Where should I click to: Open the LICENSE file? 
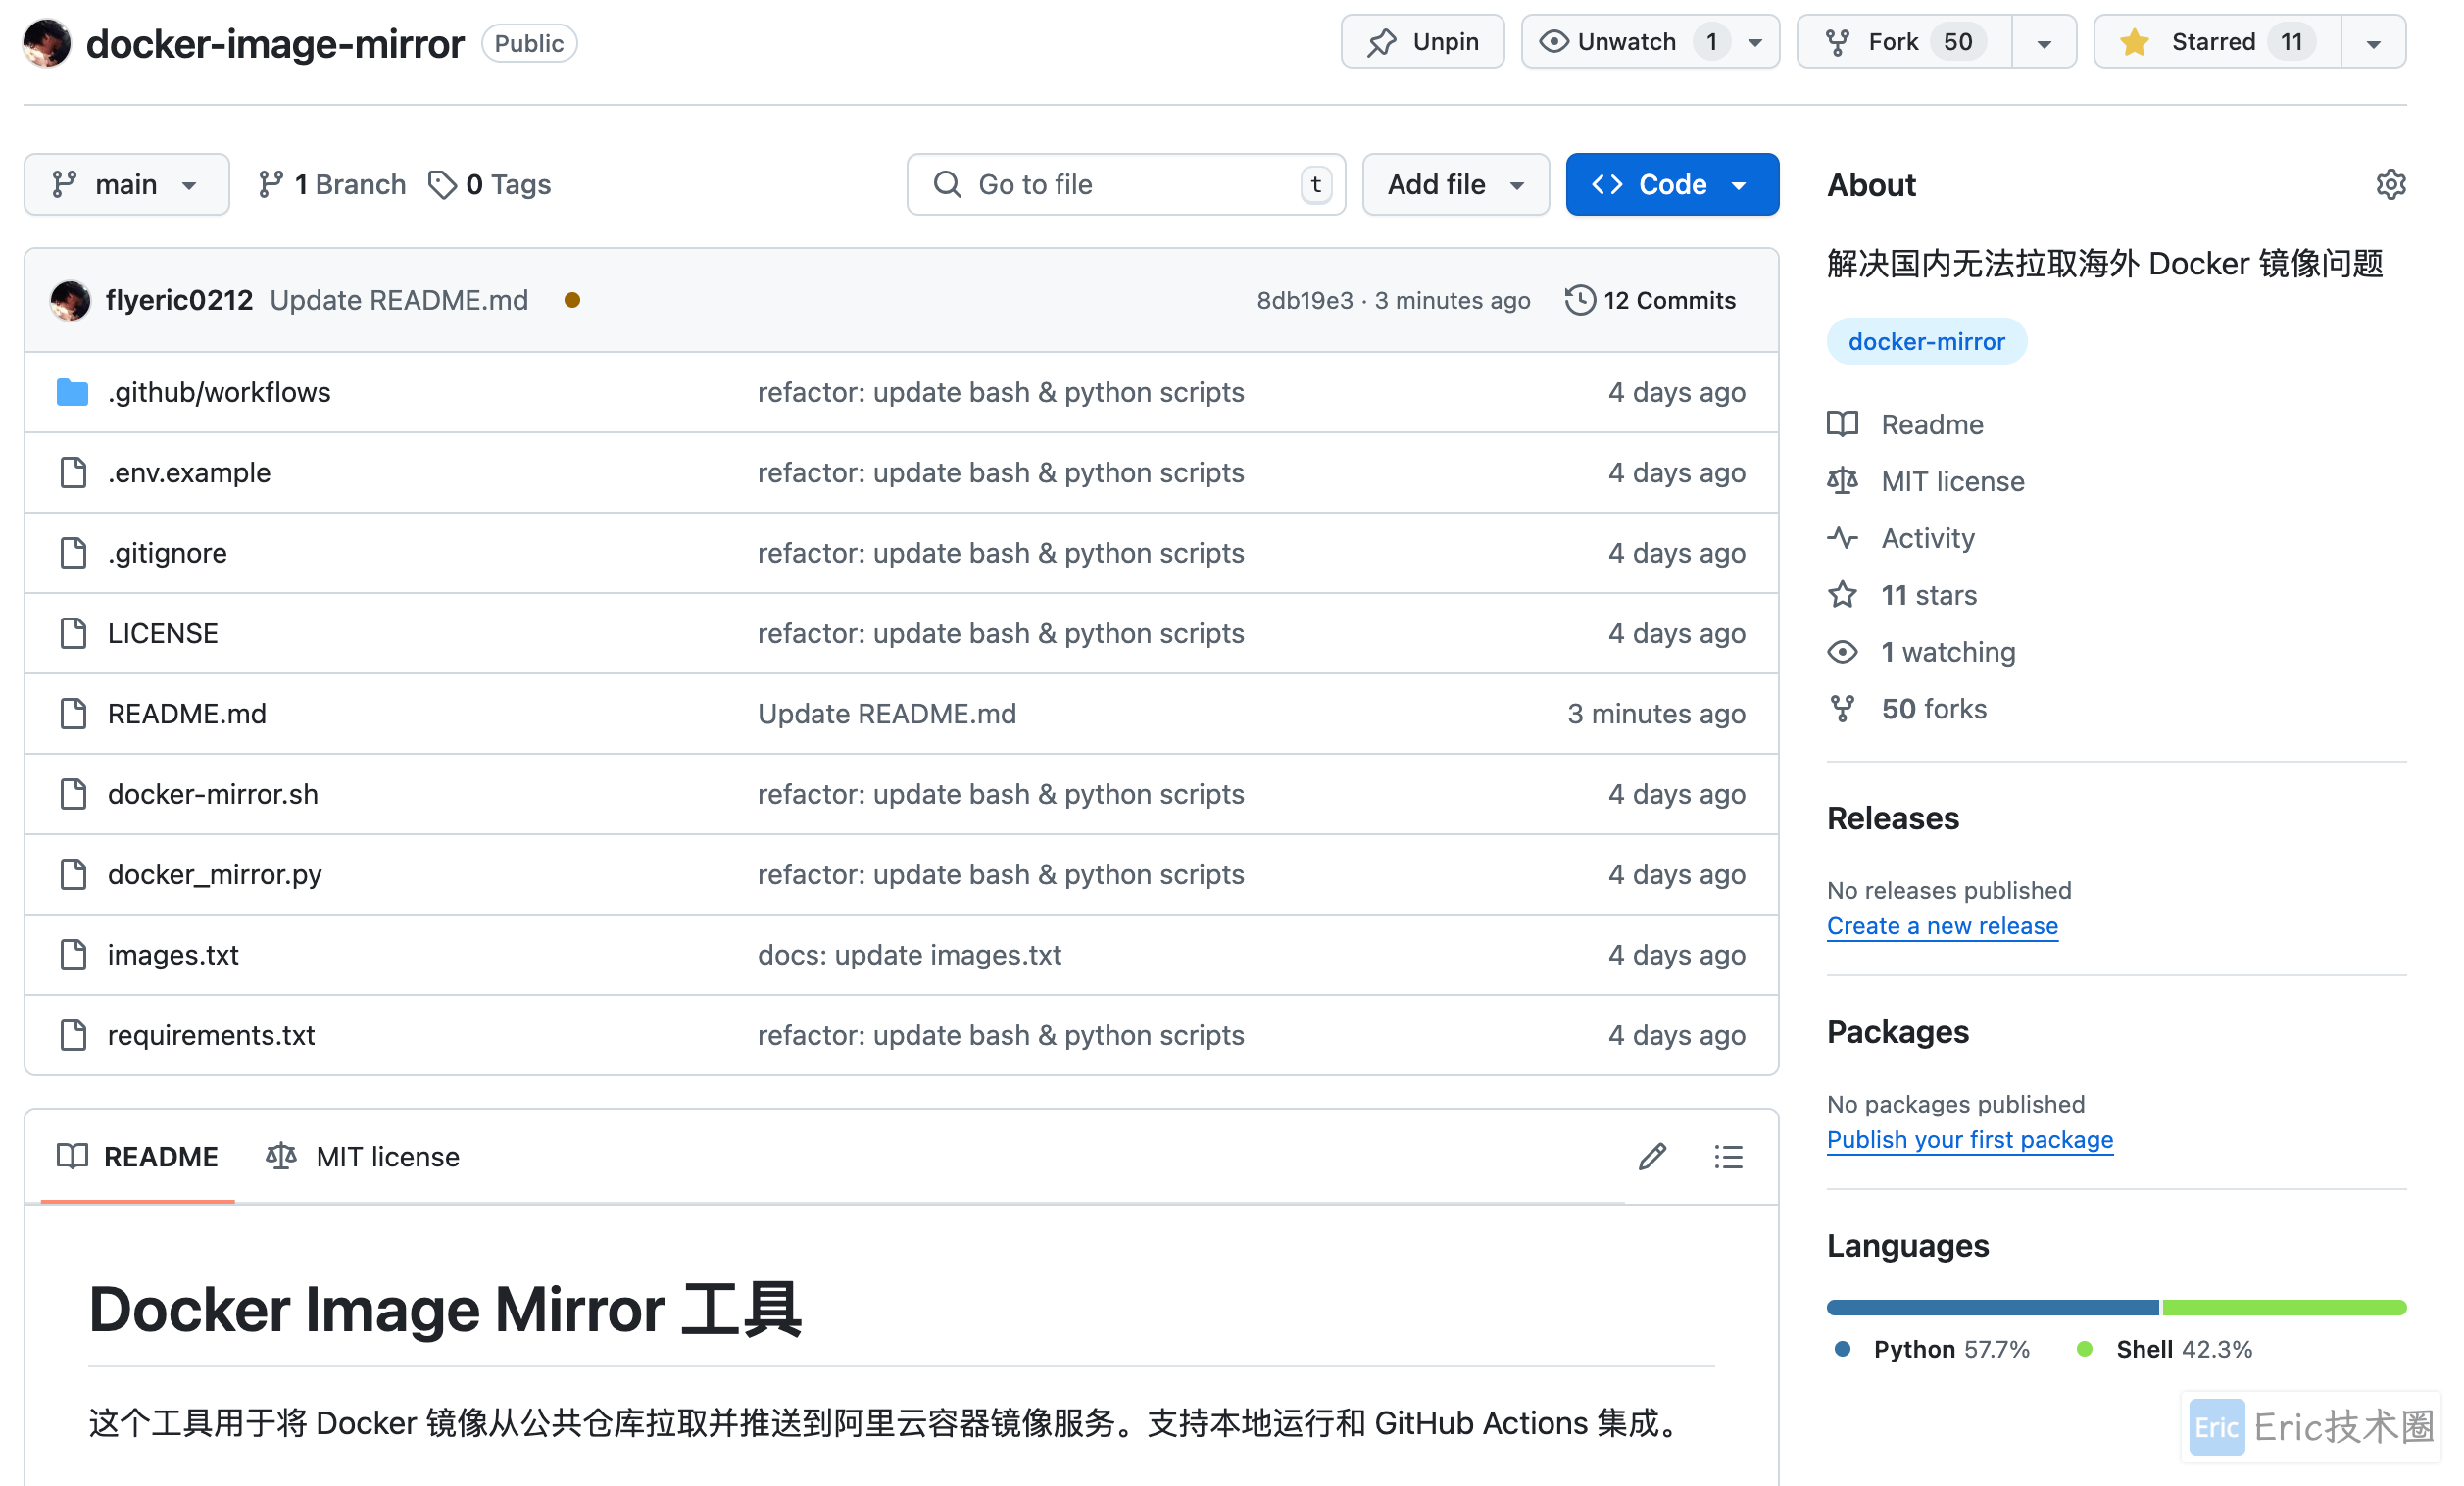(163, 633)
